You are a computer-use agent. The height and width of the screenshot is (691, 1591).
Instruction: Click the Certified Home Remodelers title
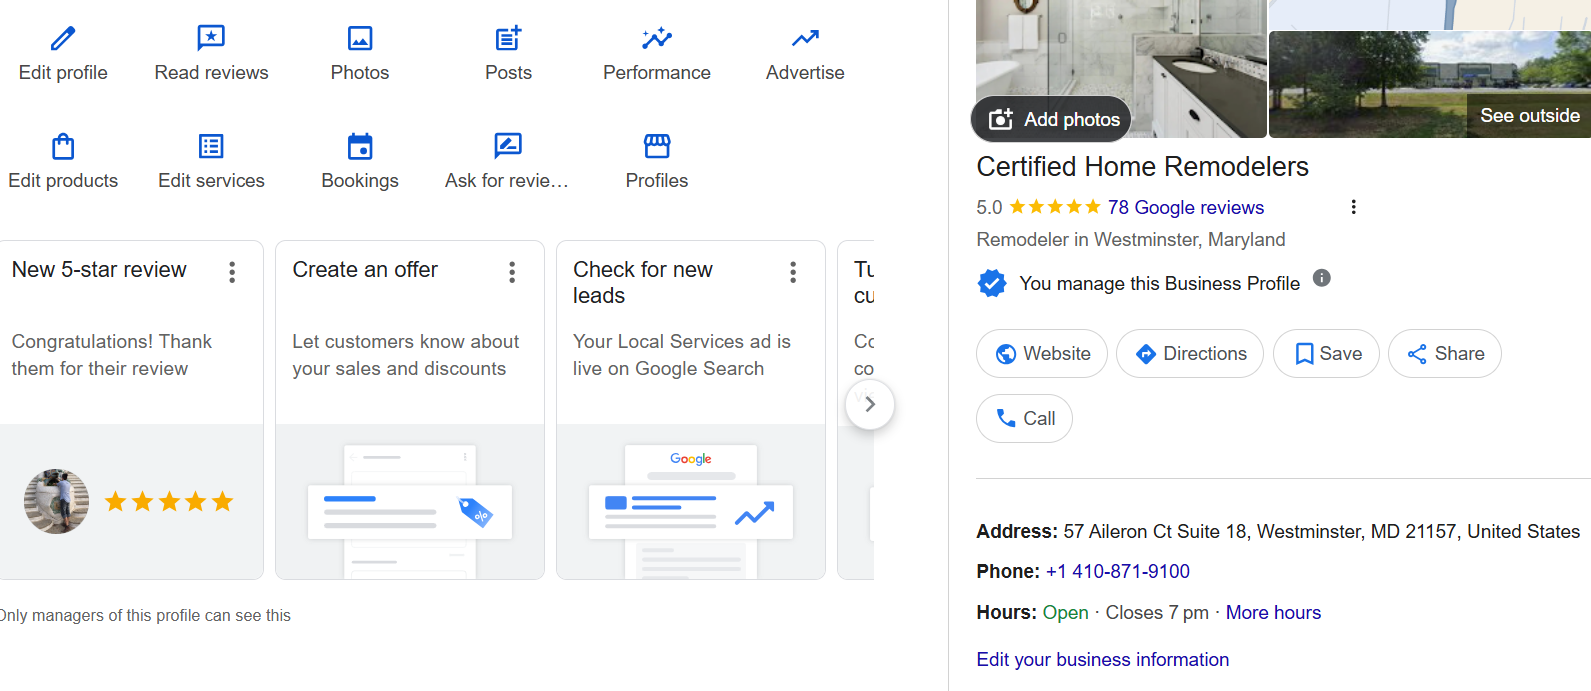tap(1142, 166)
